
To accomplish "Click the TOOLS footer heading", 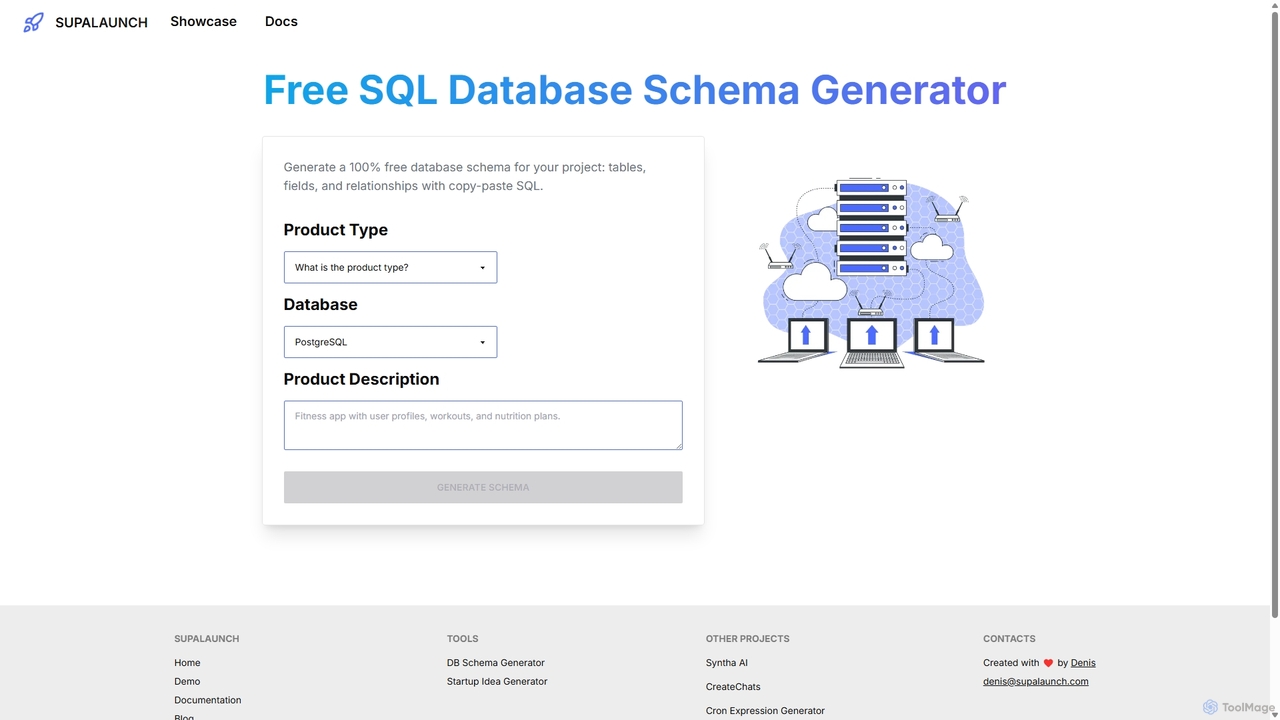I will (x=462, y=638).
